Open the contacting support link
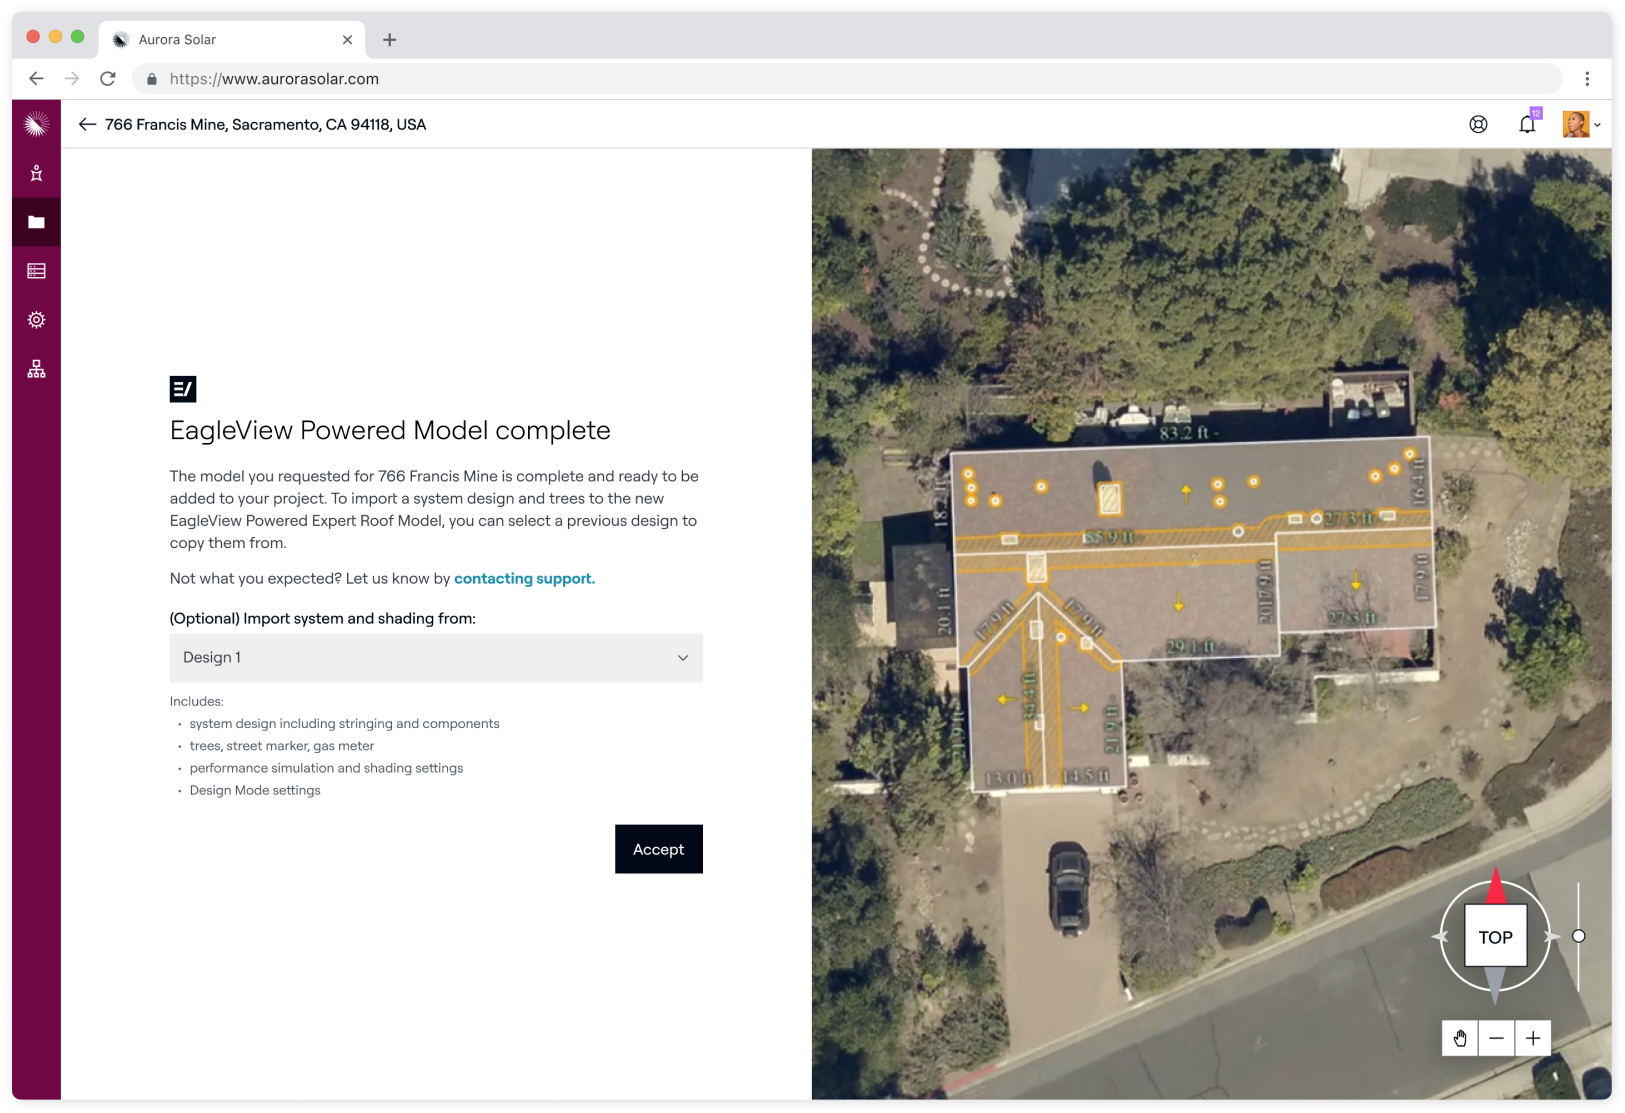 coord(524,578)
